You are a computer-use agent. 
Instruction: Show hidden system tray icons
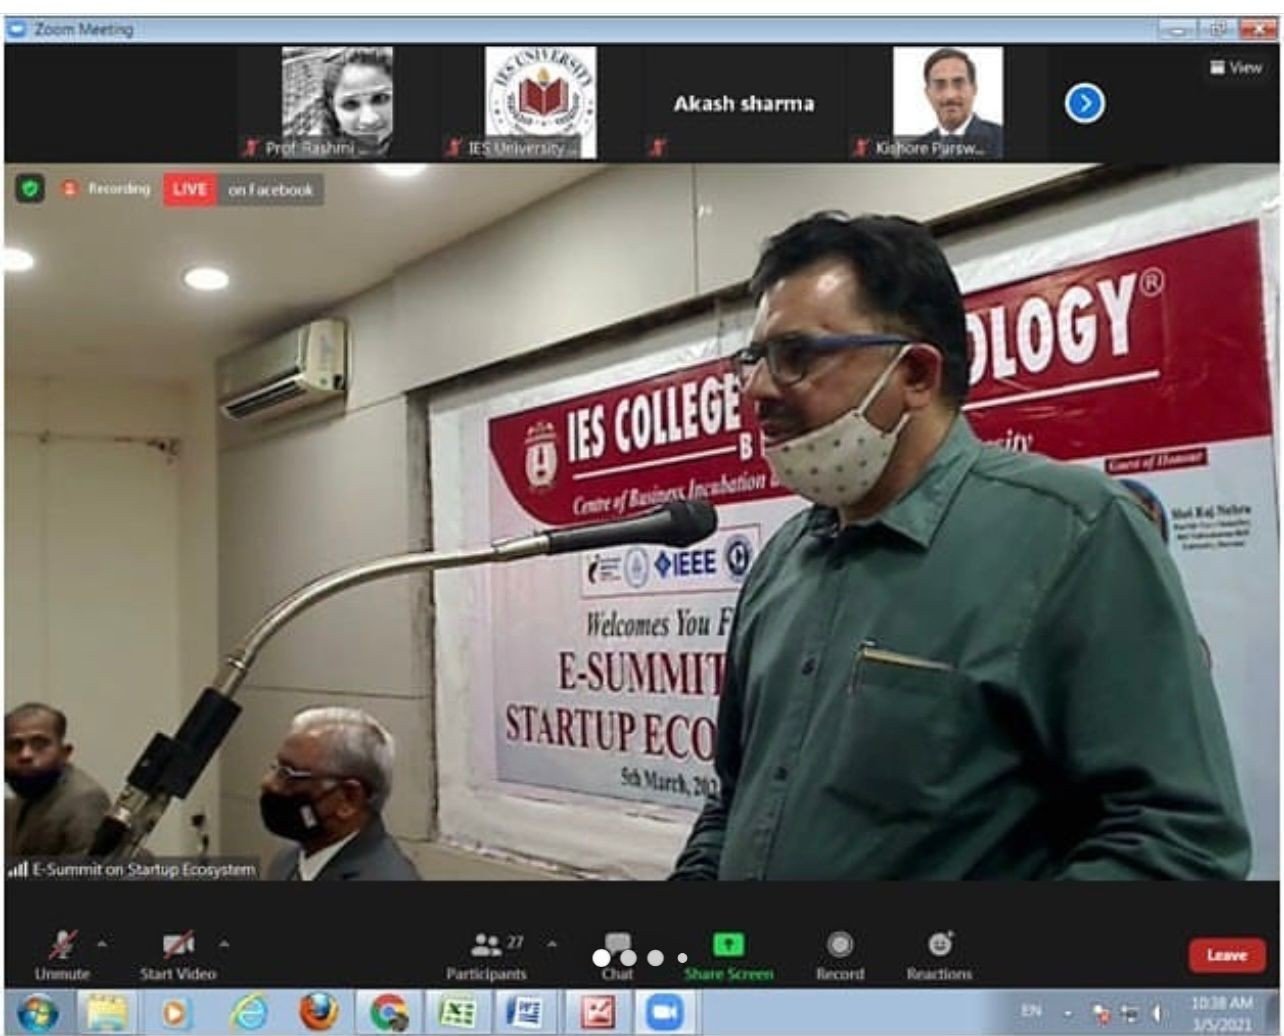[1067, 1012]
